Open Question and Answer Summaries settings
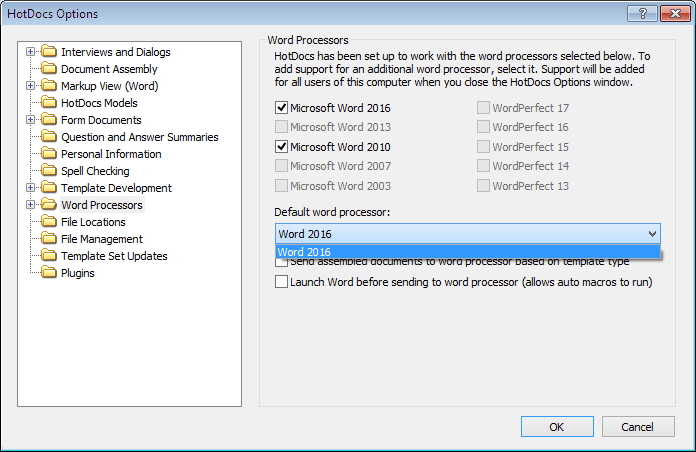 (139, 137)
